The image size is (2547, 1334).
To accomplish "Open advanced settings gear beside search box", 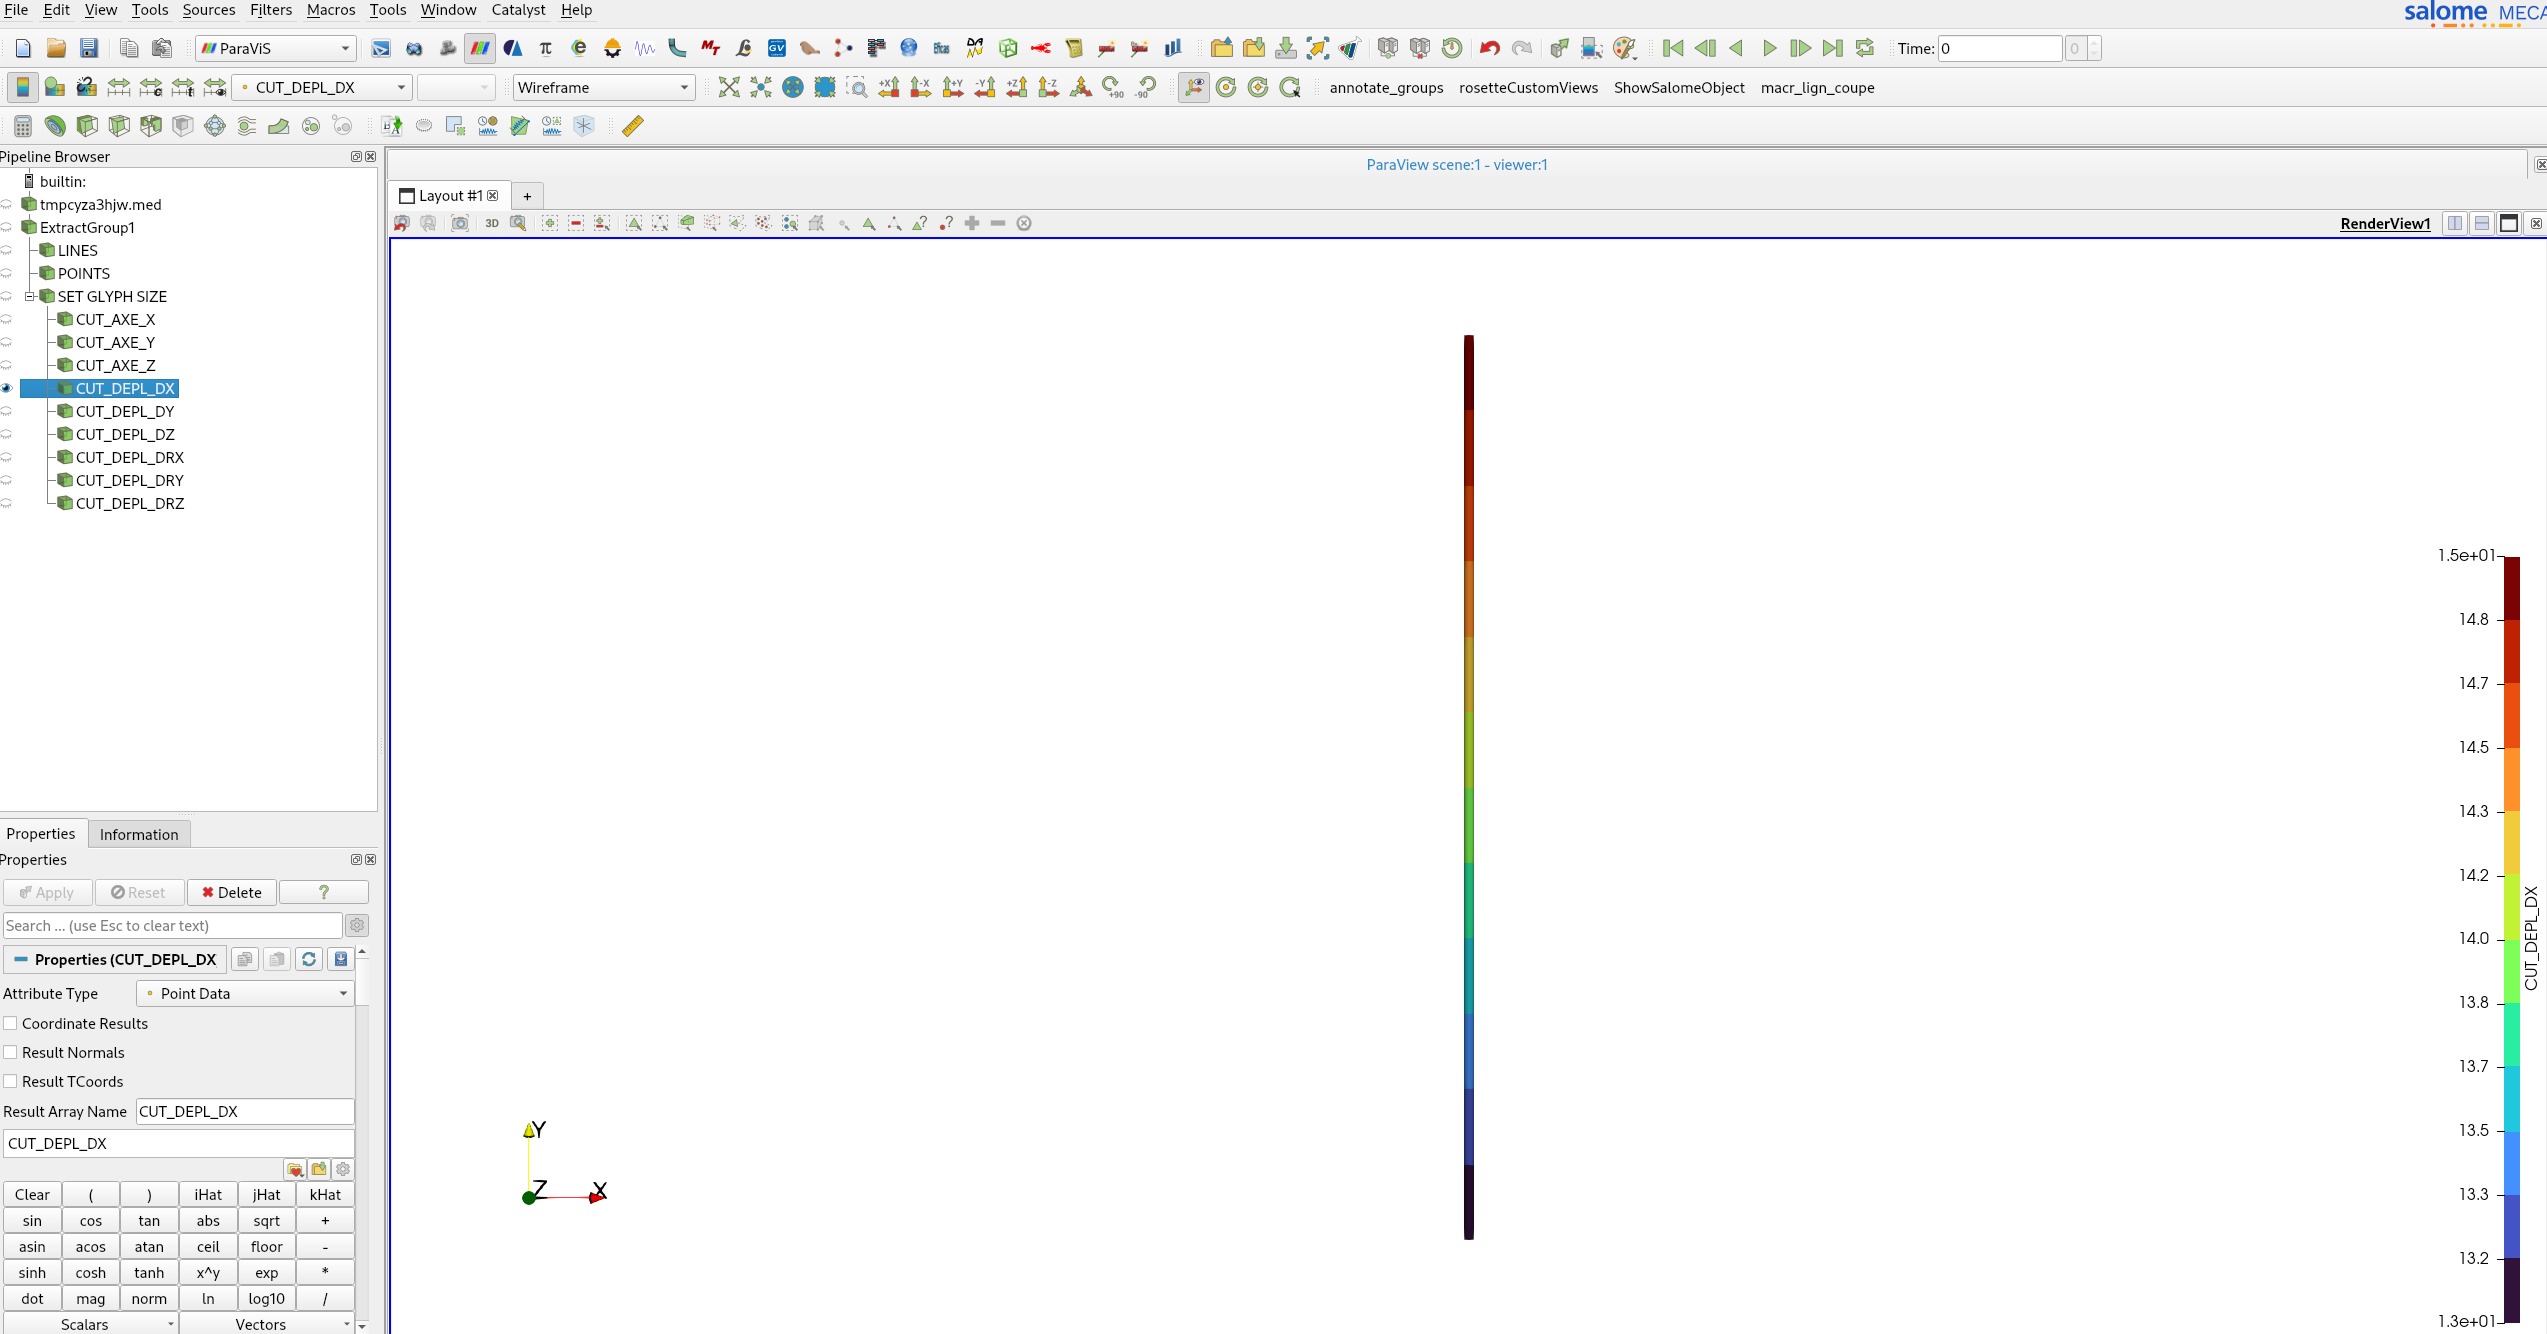I will point(357,926).
